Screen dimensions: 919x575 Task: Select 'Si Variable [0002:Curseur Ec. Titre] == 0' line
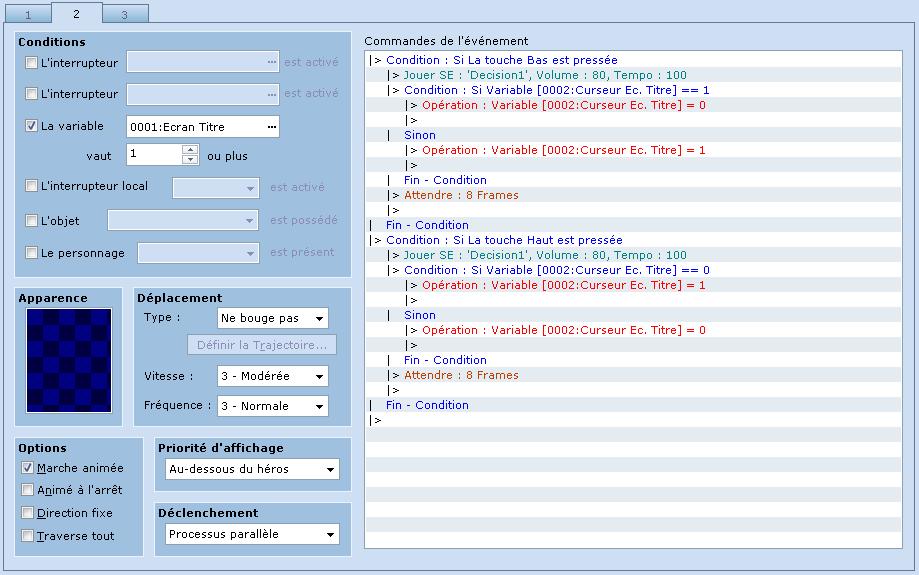pyautogui.click(x=634, y=270)
